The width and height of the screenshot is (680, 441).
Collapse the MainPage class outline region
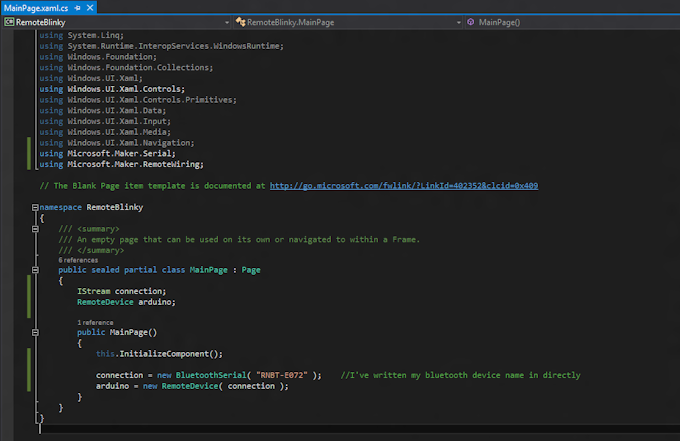[35, 270]
